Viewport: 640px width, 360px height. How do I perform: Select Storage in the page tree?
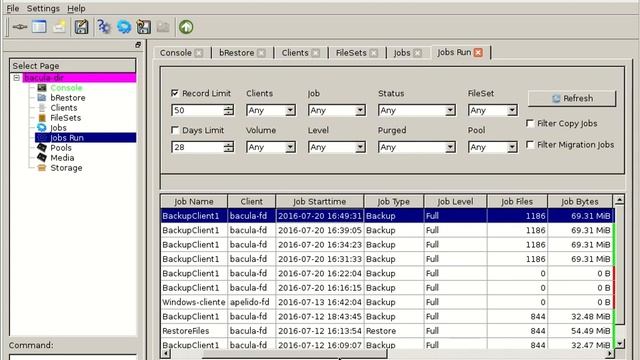point(66,168)
